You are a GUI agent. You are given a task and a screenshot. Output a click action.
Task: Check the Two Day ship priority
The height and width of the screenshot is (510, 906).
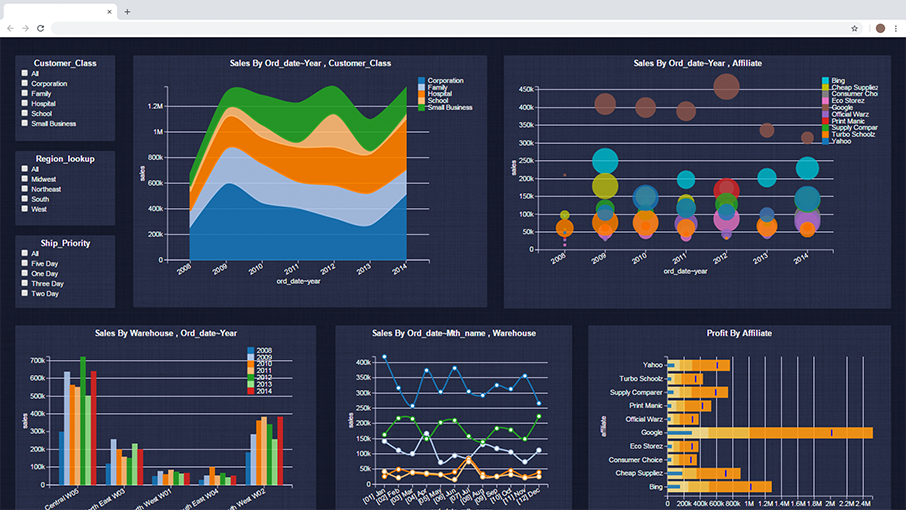click(24, 293)
